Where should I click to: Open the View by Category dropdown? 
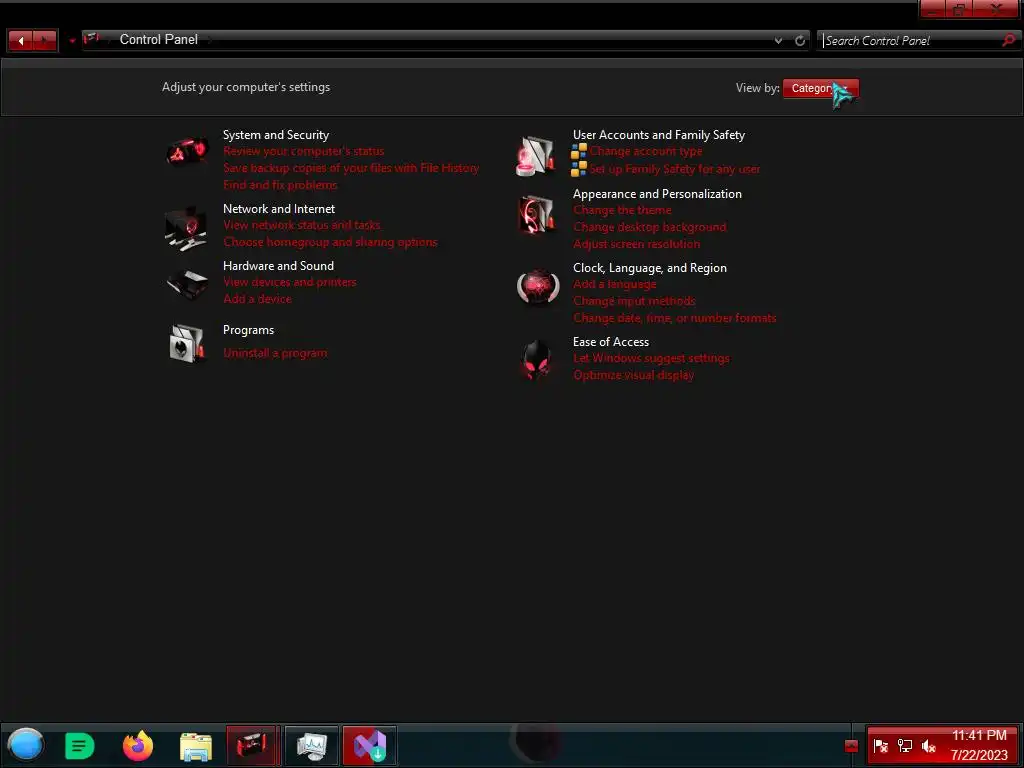[x=820, y=88]
